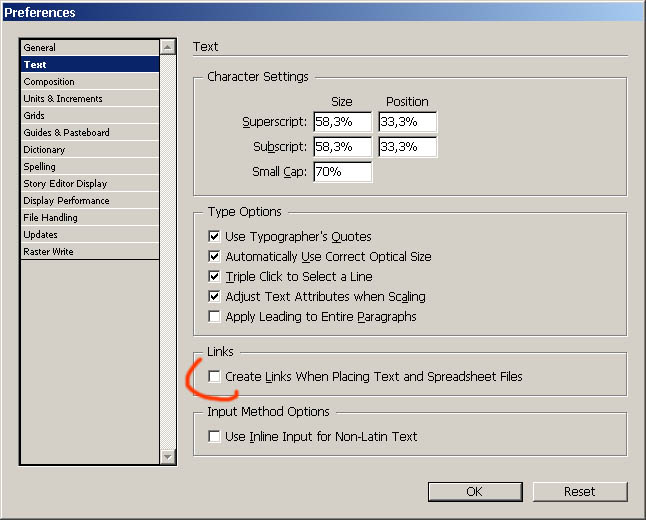This screenshot has height=520, width=646.
Task: Open Guides & Pasteboard preferences
Action: click(90, 132)
